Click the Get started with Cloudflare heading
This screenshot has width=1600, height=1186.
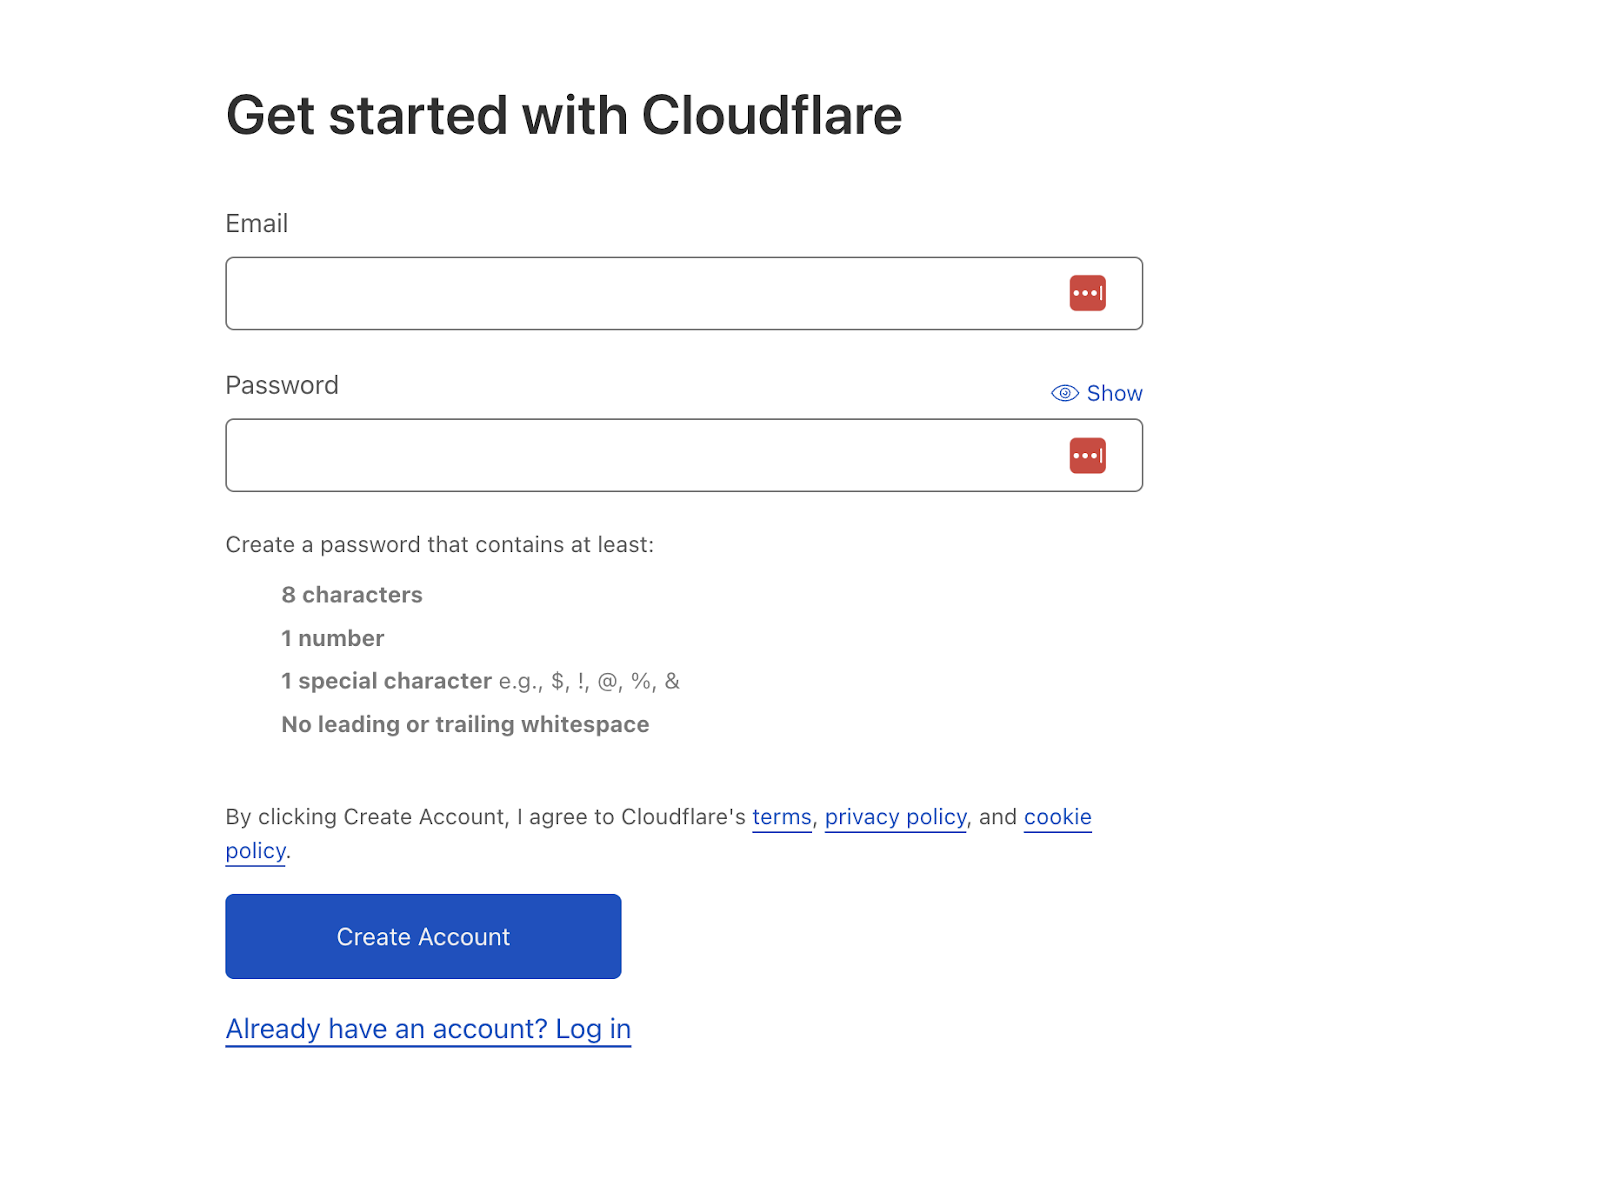point(563,115)
